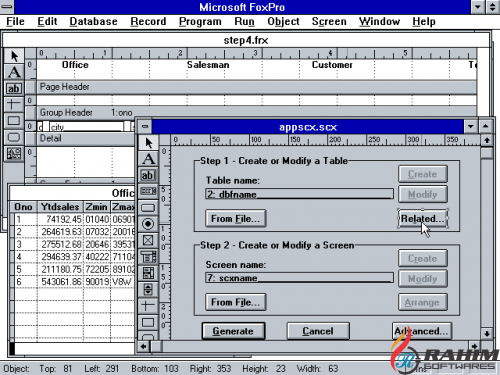The image size is (500, 375).
Task: Click the Arrange button in Step 2
Action: 423,302
